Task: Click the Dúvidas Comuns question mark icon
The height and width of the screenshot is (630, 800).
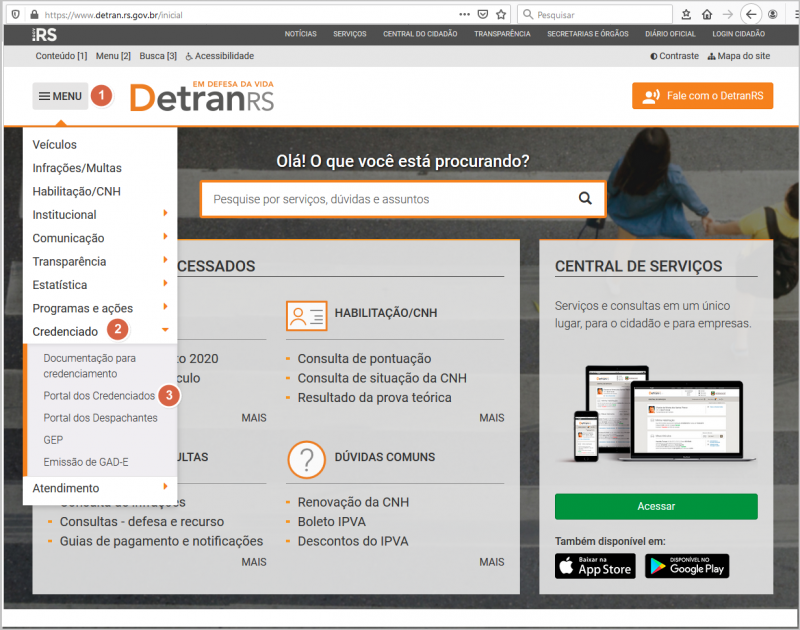Action: (307, 460)
